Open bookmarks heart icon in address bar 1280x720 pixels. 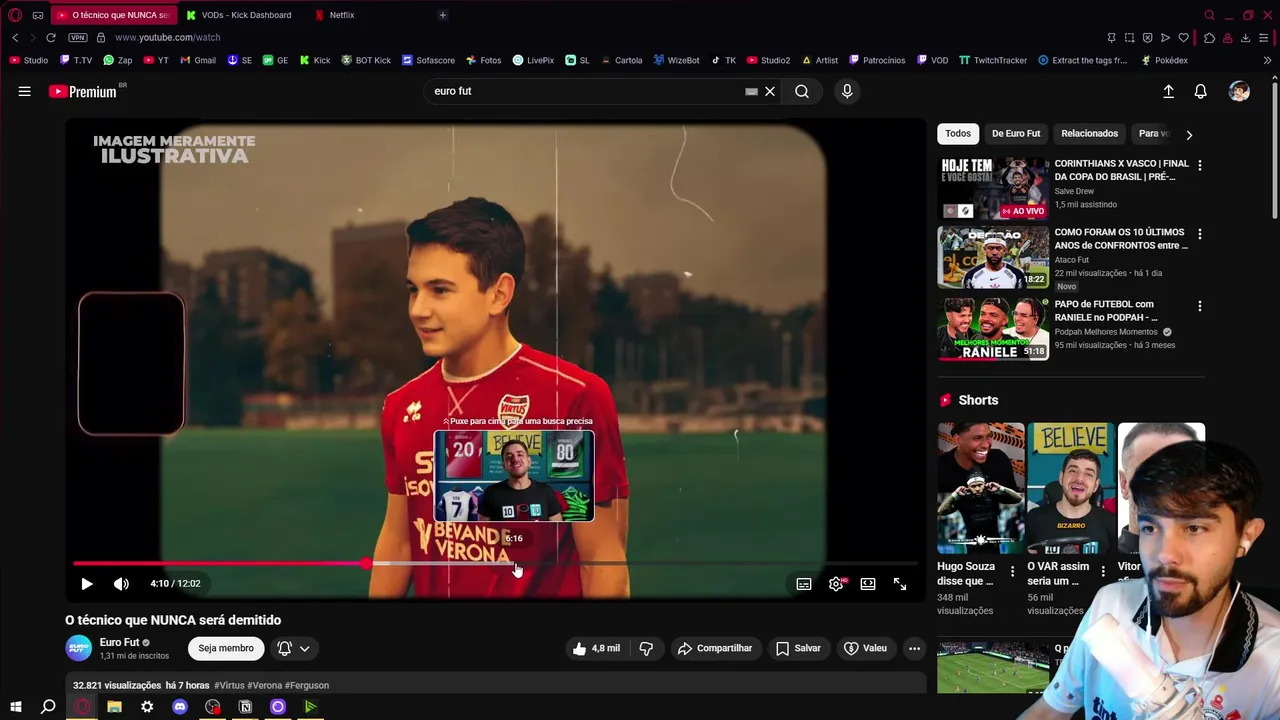pyautogui.click(x=1184, y=38)
